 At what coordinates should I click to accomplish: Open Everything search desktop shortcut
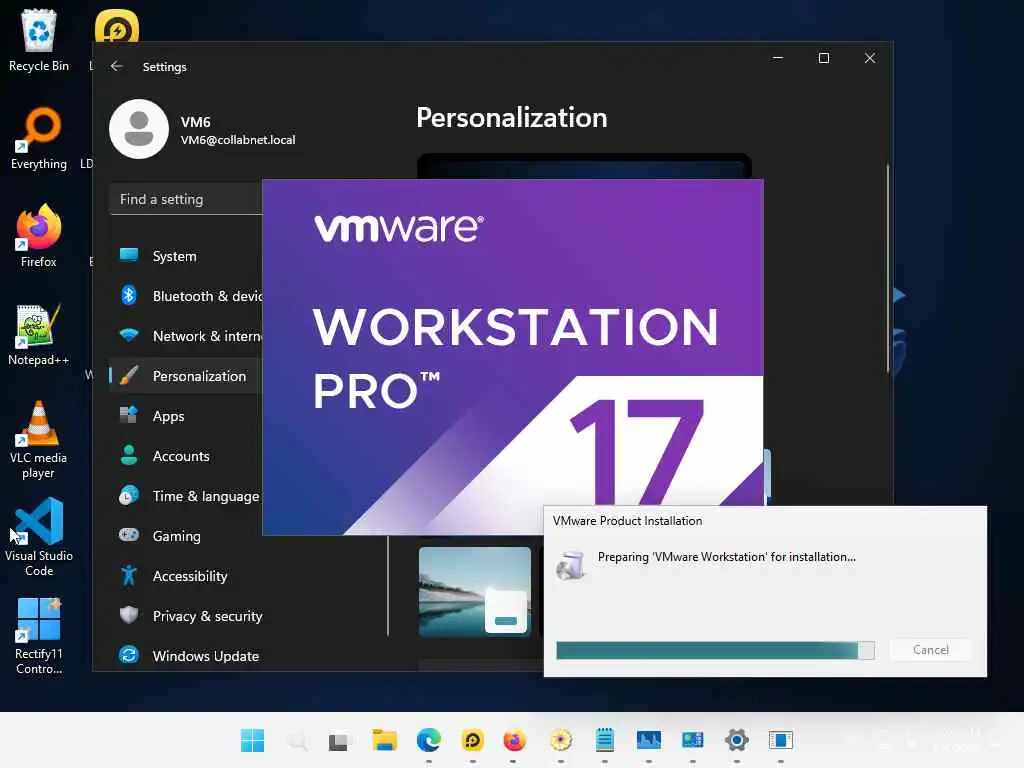coord(39,138)
